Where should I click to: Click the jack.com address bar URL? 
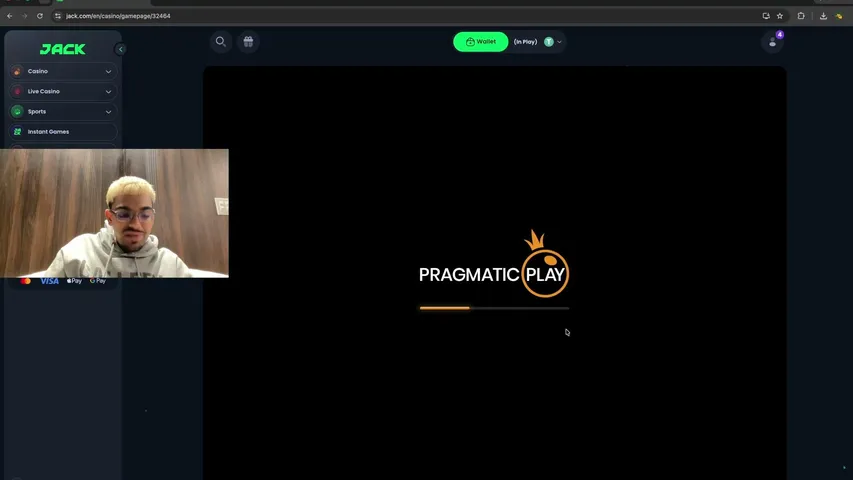tap(118, 16)
